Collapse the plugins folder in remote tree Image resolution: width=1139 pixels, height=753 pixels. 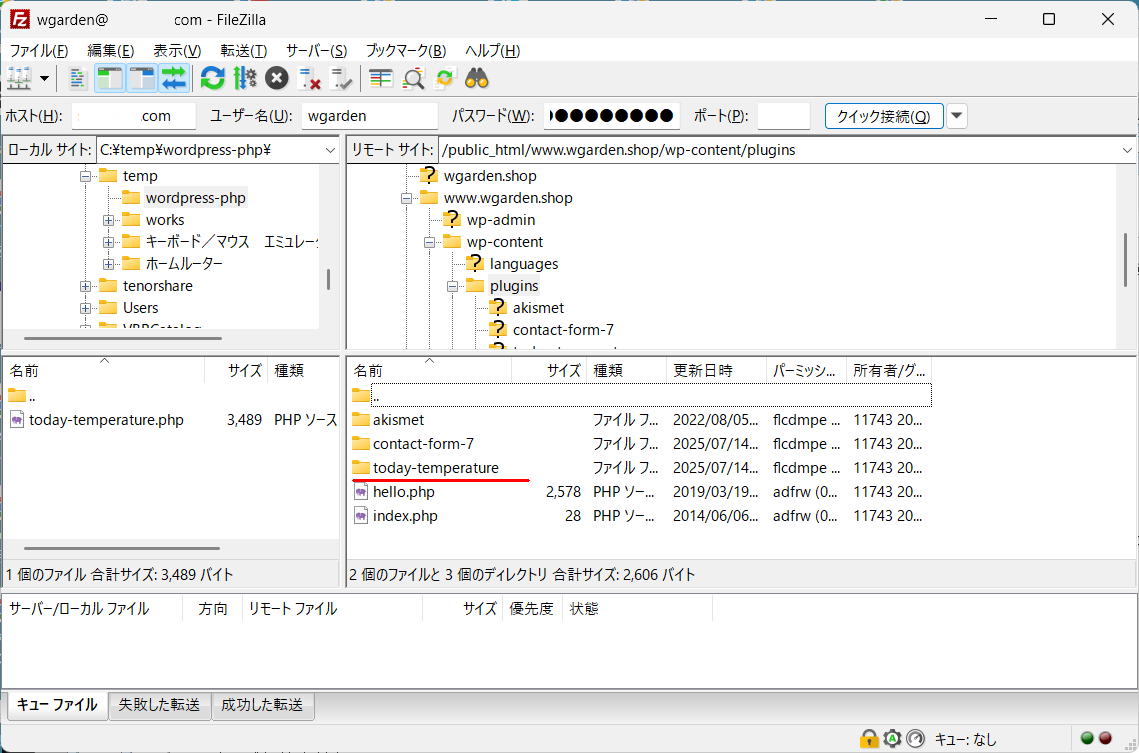(452, 286)
